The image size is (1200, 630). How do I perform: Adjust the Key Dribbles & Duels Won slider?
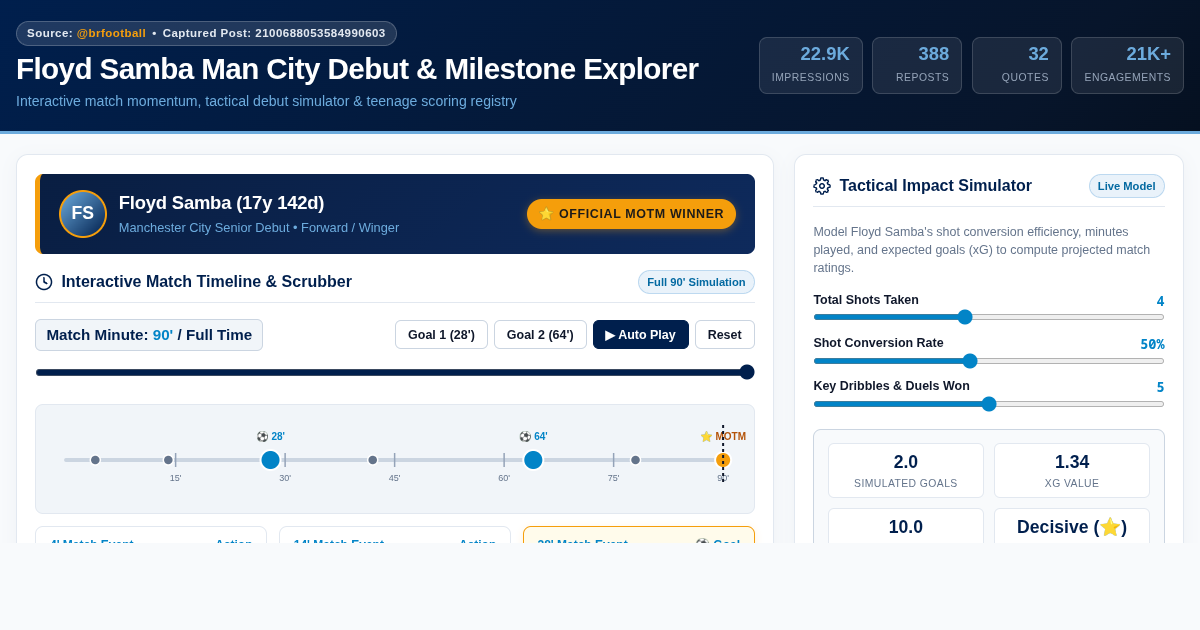pyautogui.click(x=989, y=404)
